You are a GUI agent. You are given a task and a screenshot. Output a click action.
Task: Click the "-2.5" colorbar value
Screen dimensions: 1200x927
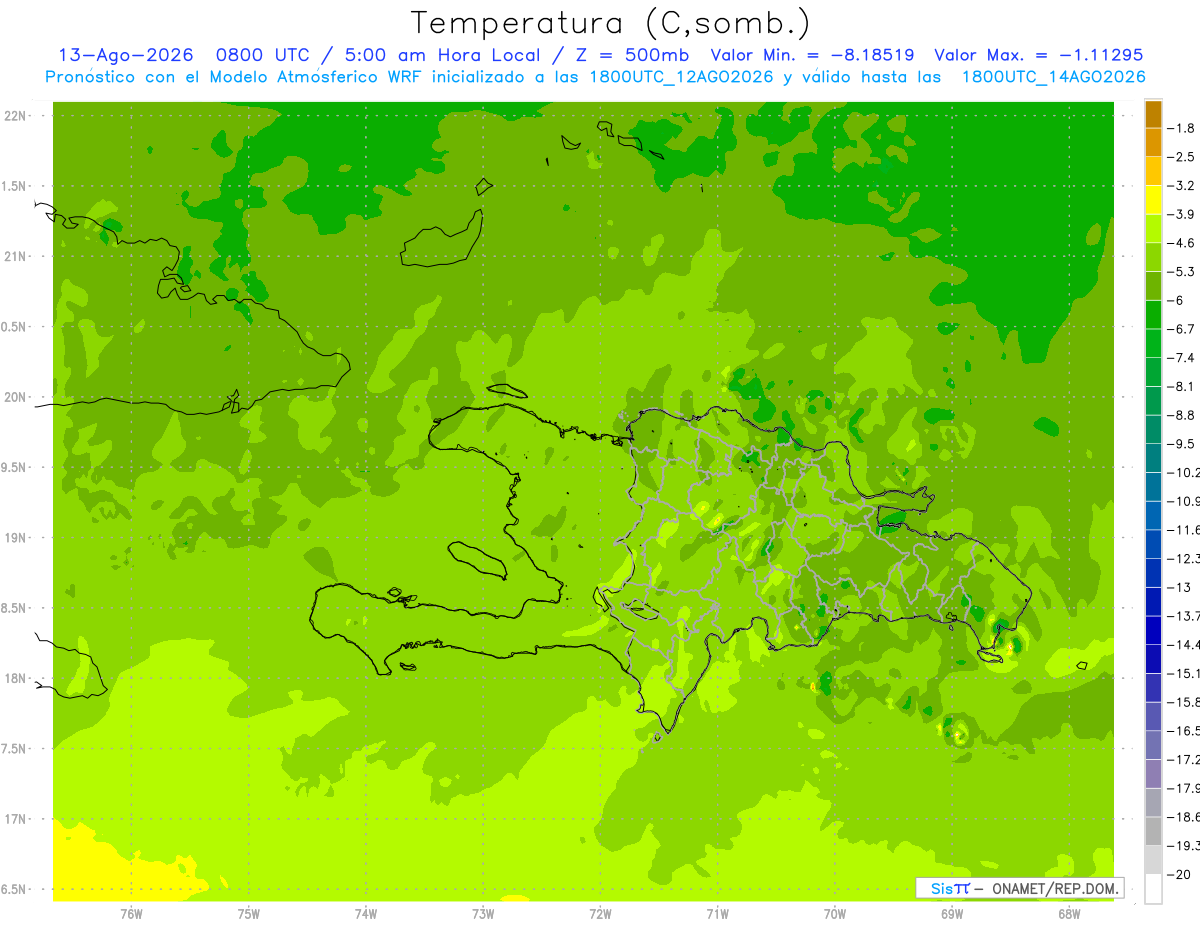tap(1182, 157)
